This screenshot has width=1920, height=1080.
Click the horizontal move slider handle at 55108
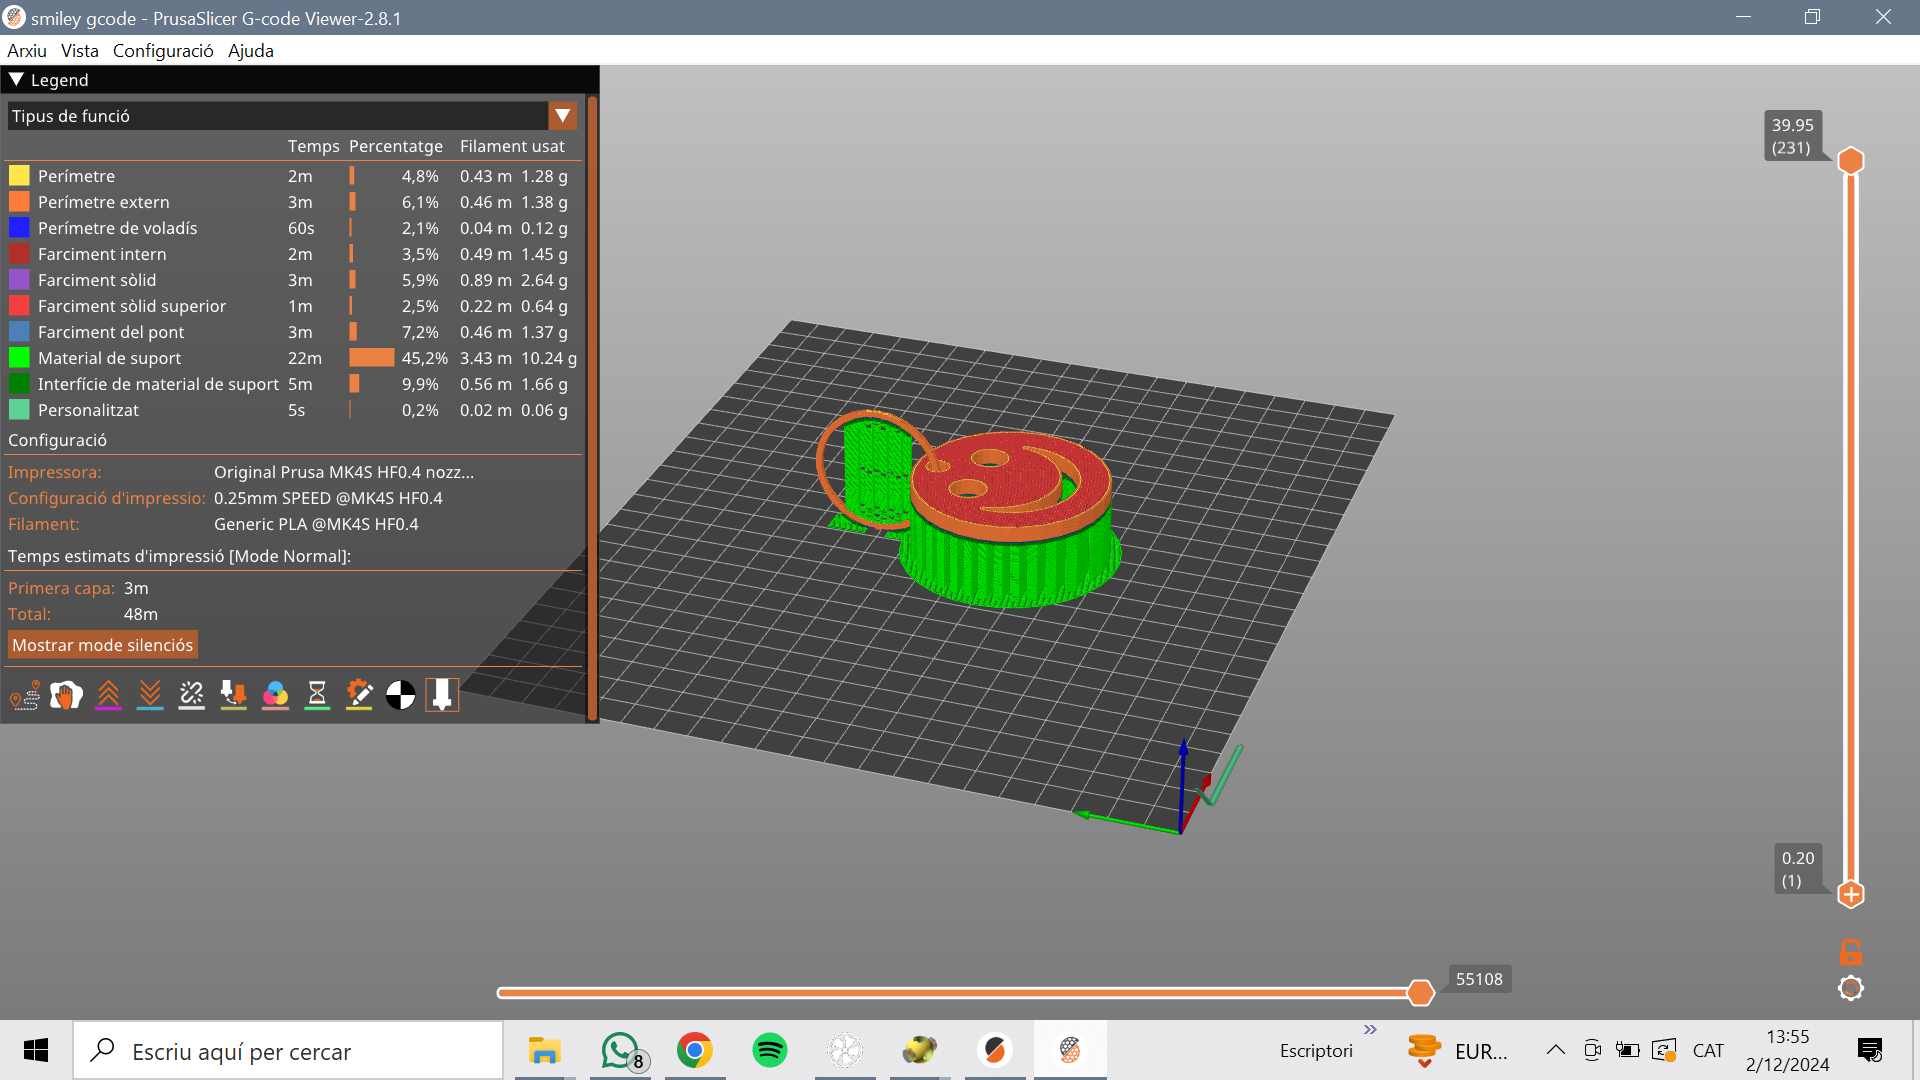(x=1420, y=992)
